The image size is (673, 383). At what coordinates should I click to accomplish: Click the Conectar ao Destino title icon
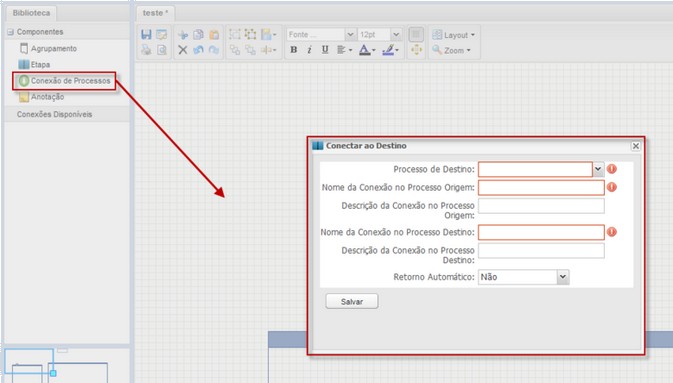tap(318, 146)
